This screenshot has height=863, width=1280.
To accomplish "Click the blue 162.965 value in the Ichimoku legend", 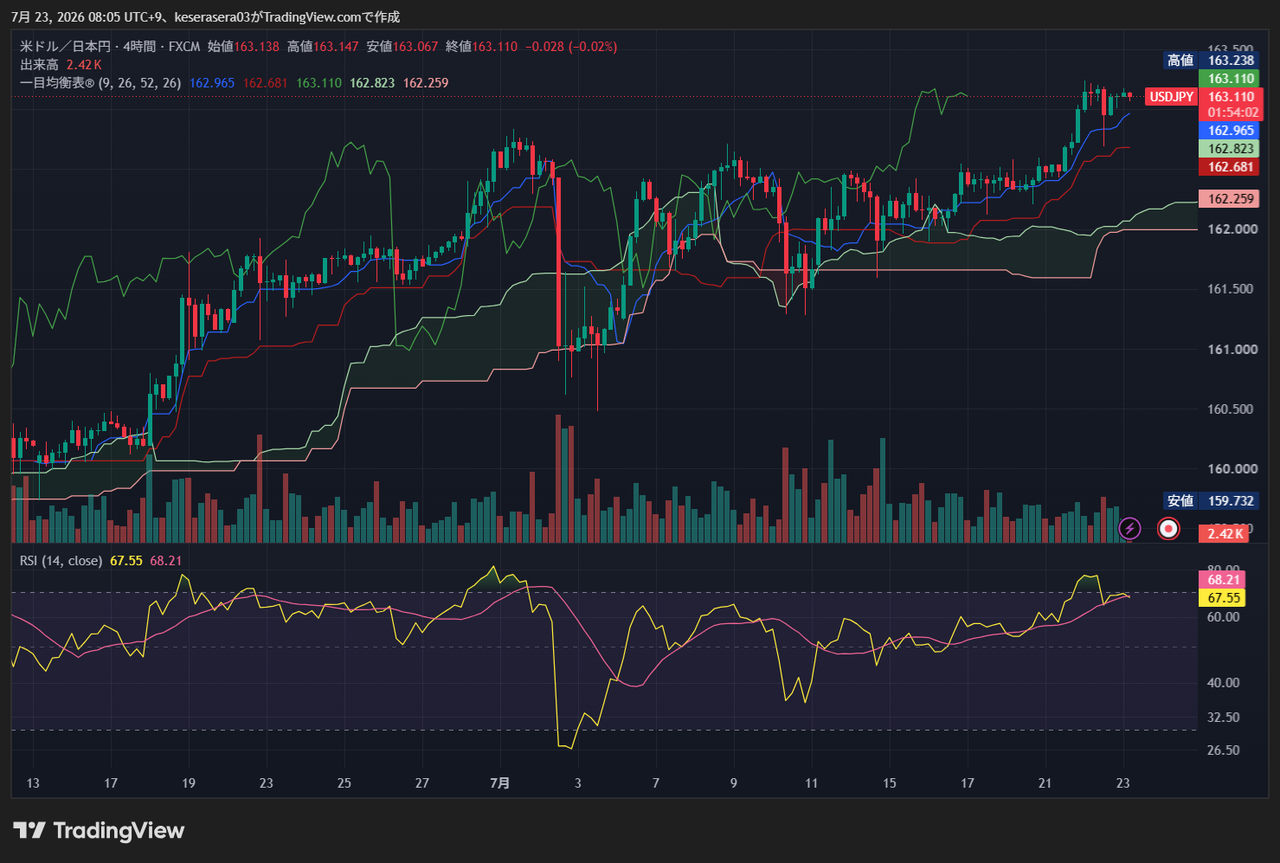I will pos(212,83).
